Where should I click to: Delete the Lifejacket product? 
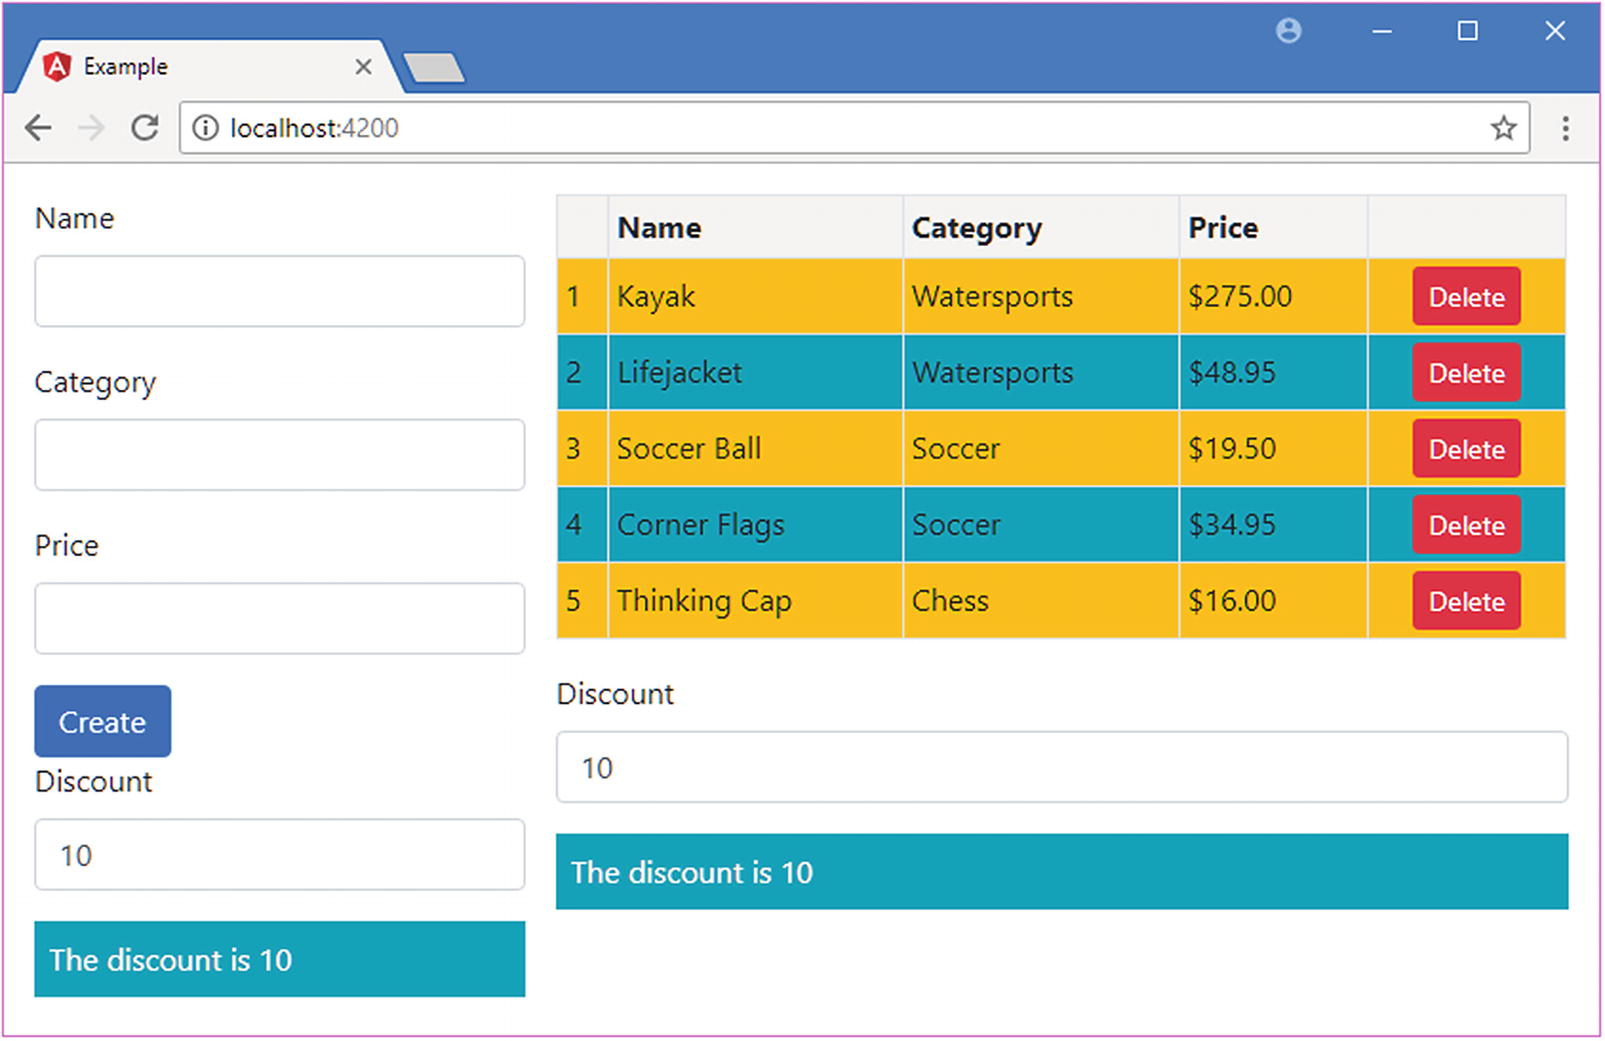(x=1466, y=373)
